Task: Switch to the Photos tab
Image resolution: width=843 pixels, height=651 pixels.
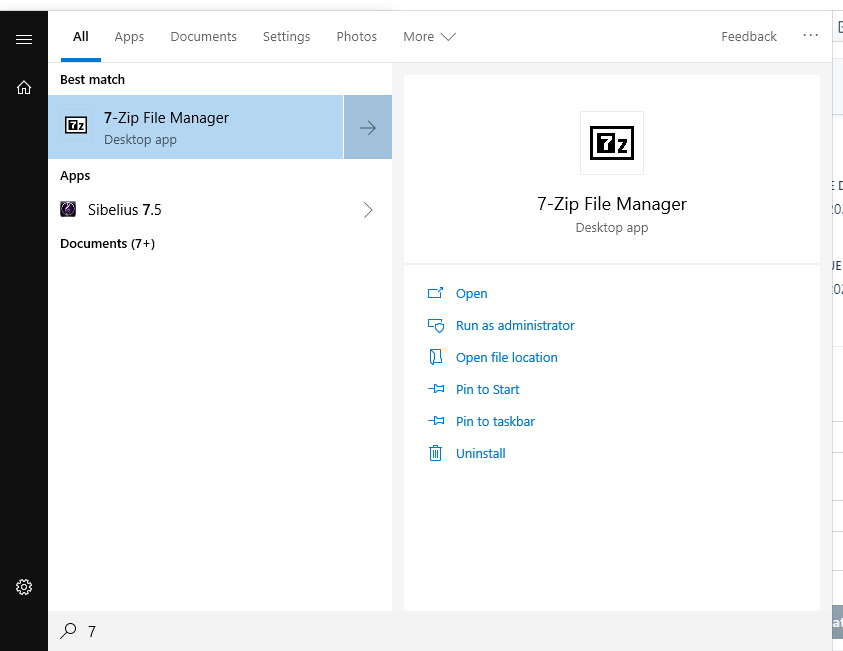Action: [356, 37]
